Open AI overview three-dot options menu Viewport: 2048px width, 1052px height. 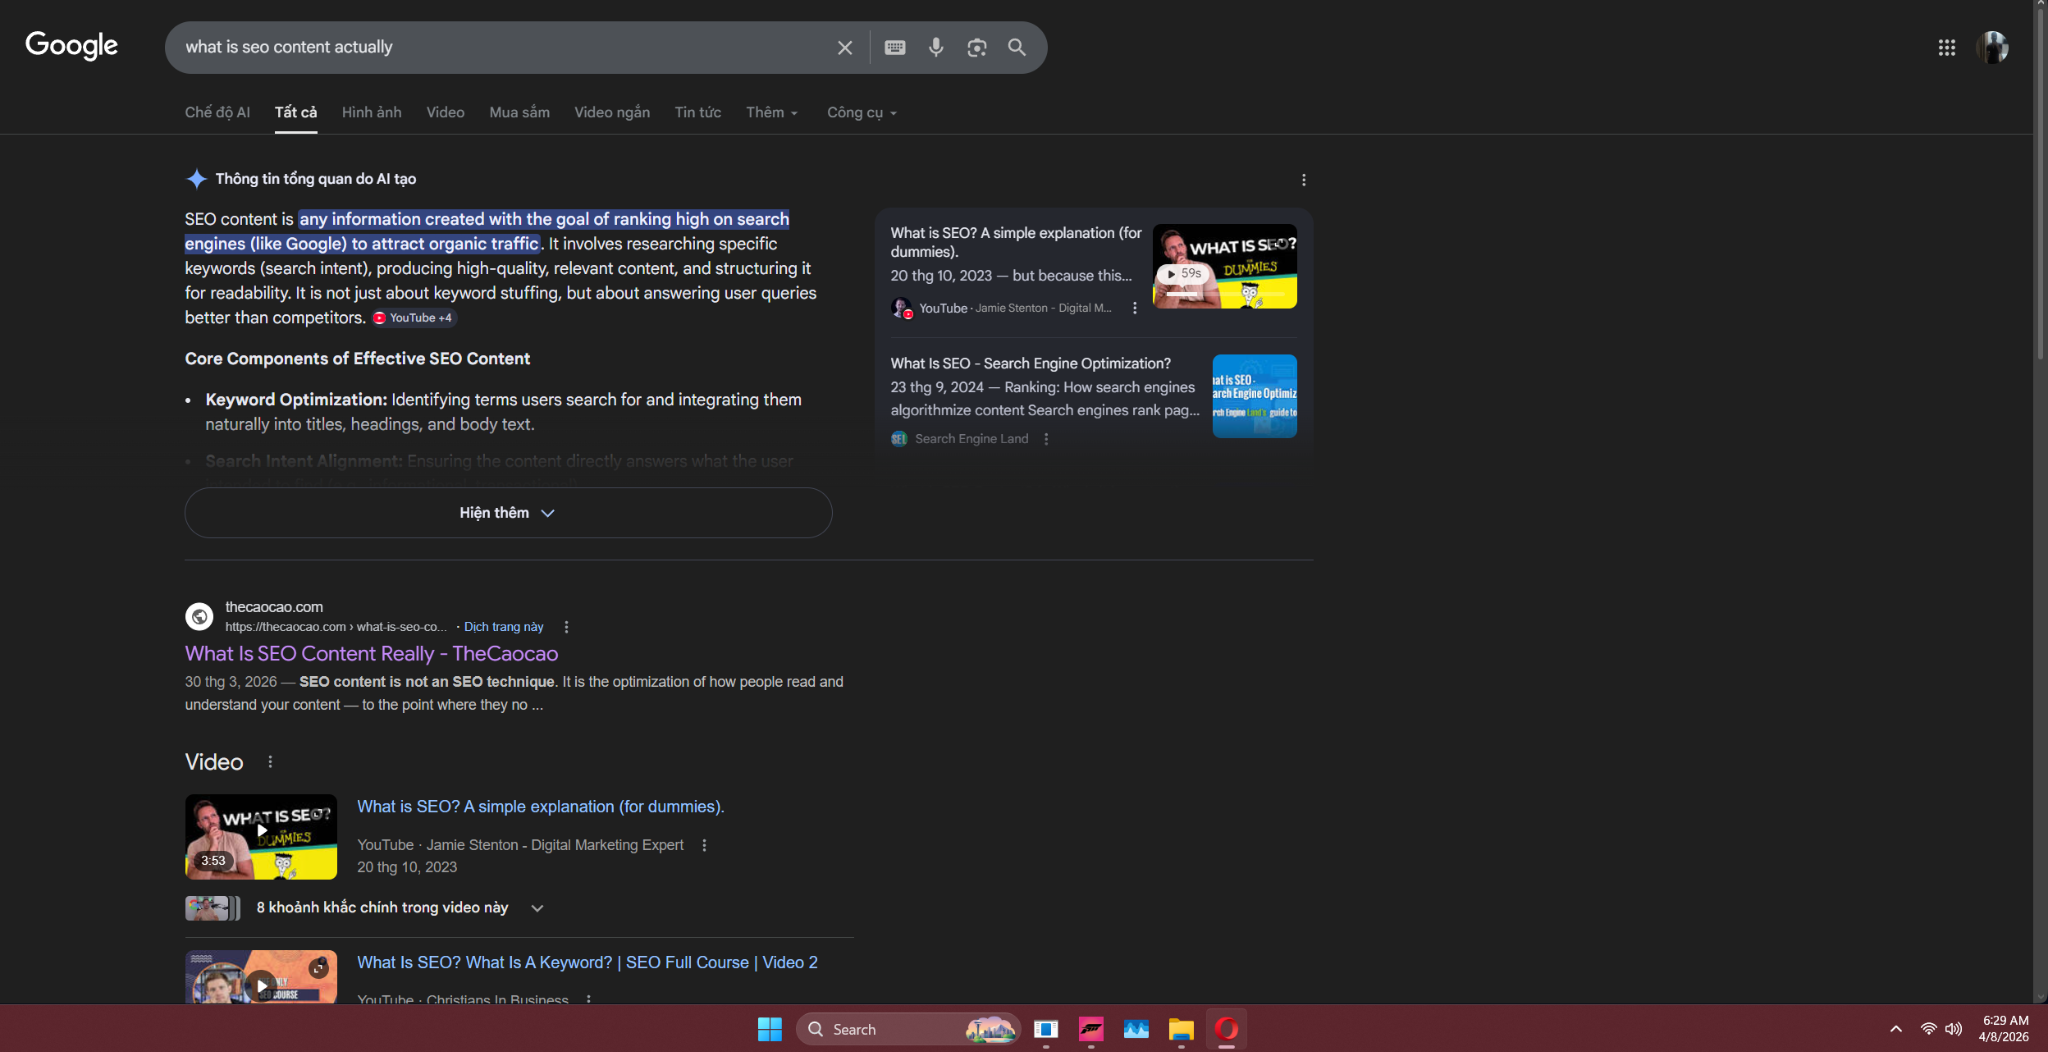tap(1303, 180)
